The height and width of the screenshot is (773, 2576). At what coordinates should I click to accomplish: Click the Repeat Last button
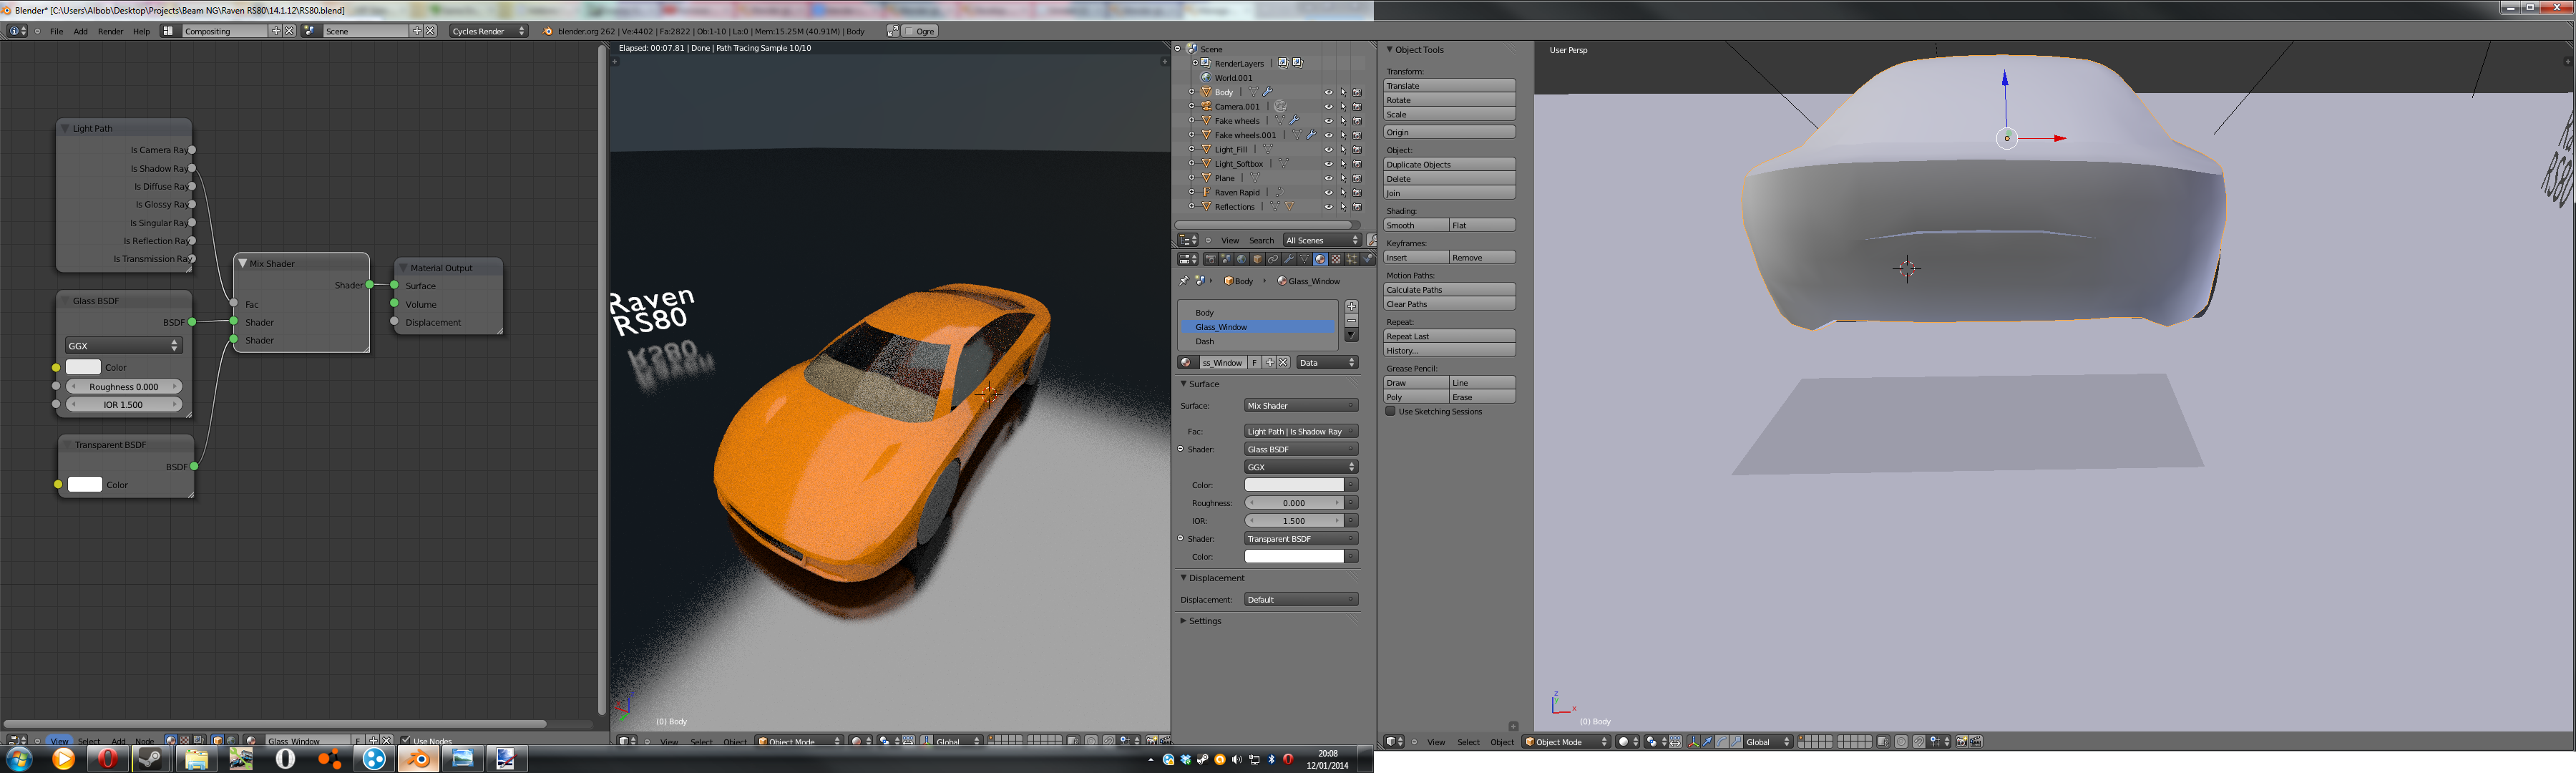click(x=1449, y=337)
